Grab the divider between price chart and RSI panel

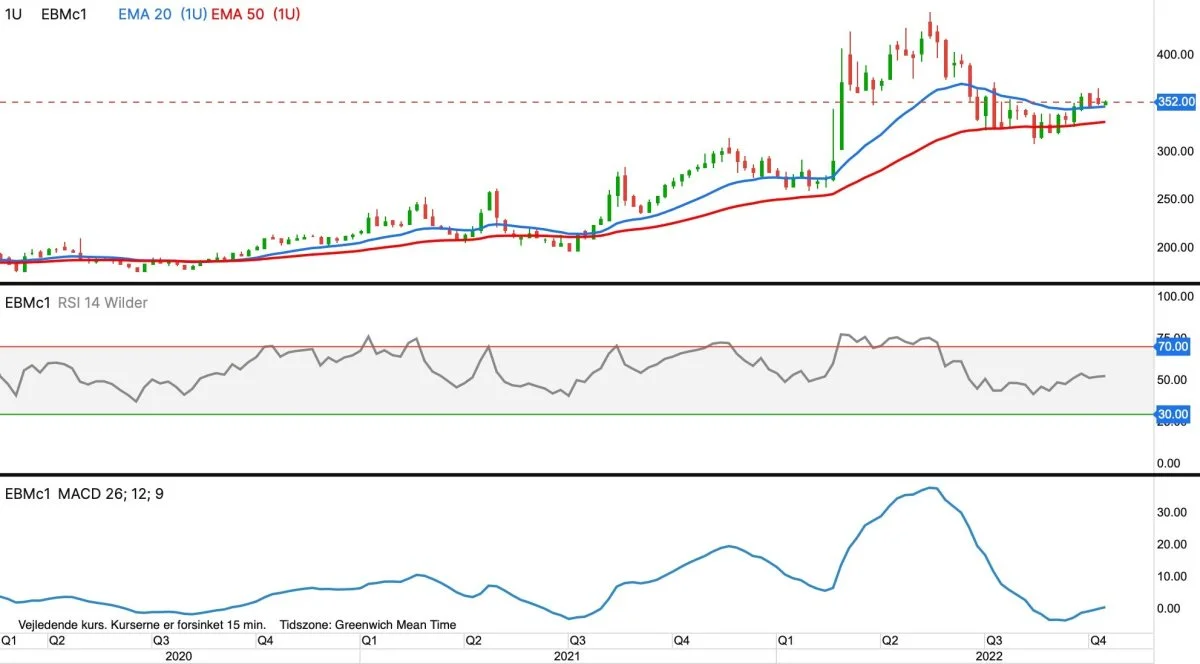(x=600, y=284)
